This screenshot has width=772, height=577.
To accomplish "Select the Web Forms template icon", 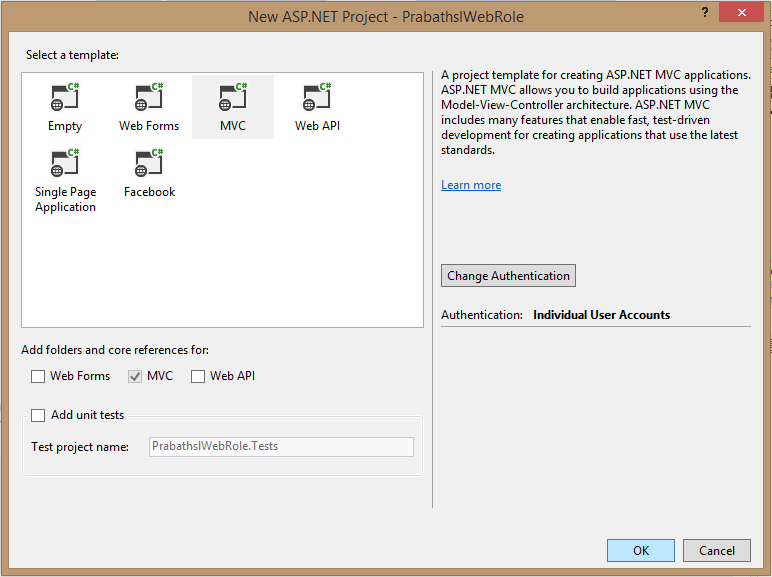I will [149, 97].
